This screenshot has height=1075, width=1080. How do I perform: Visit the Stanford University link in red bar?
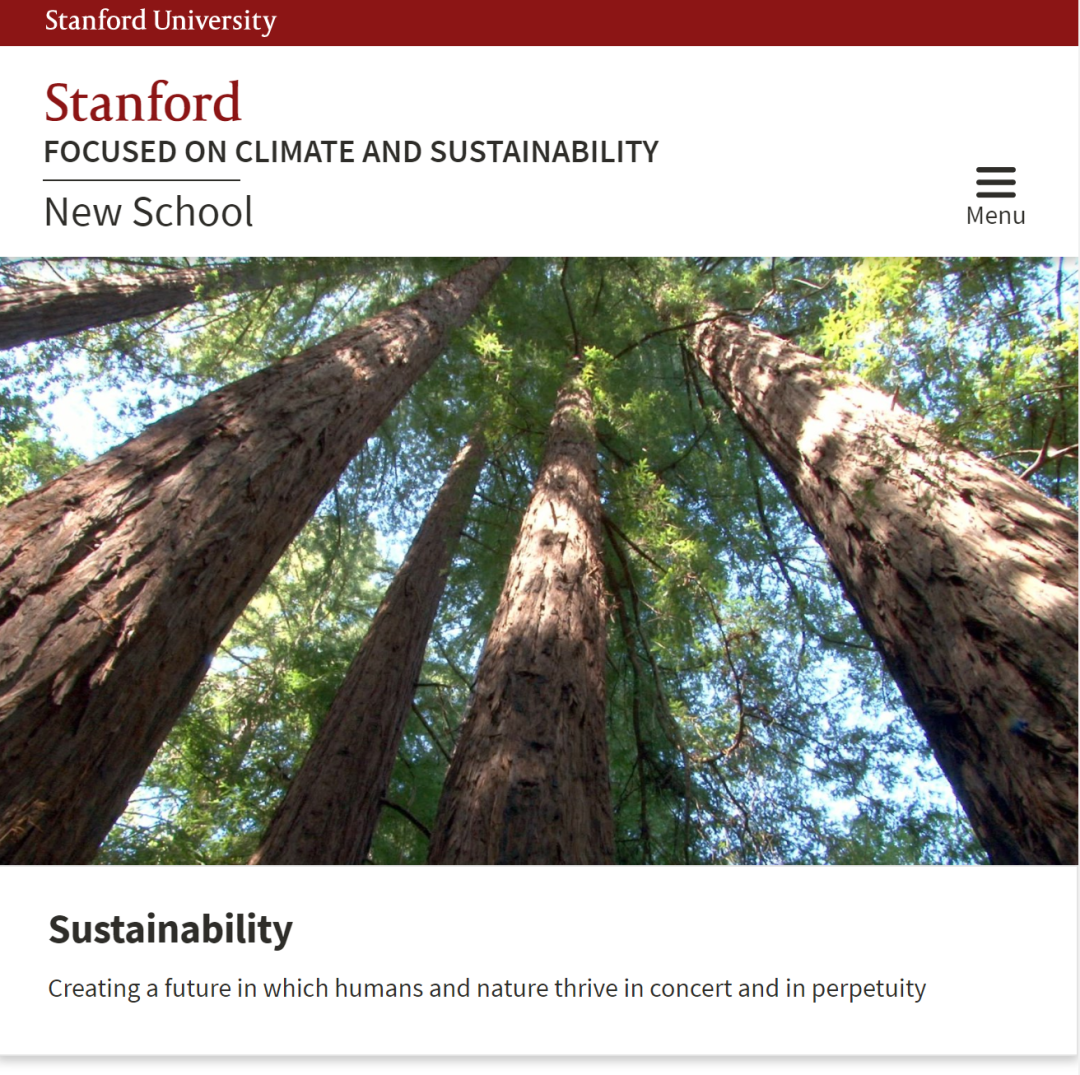(x=160, y=21)
